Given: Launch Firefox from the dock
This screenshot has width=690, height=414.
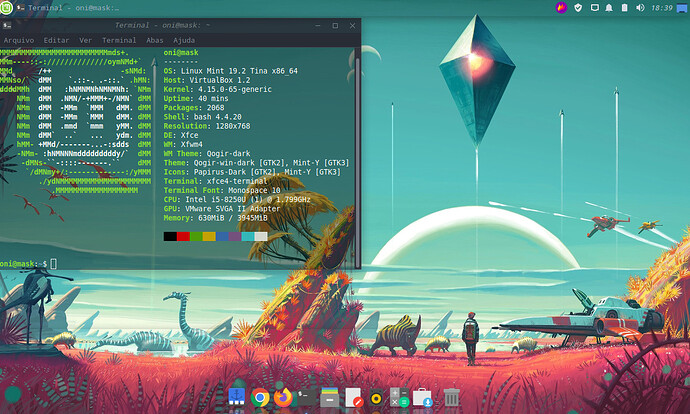Looking at the screenshot, I should [x=283, y=397].
